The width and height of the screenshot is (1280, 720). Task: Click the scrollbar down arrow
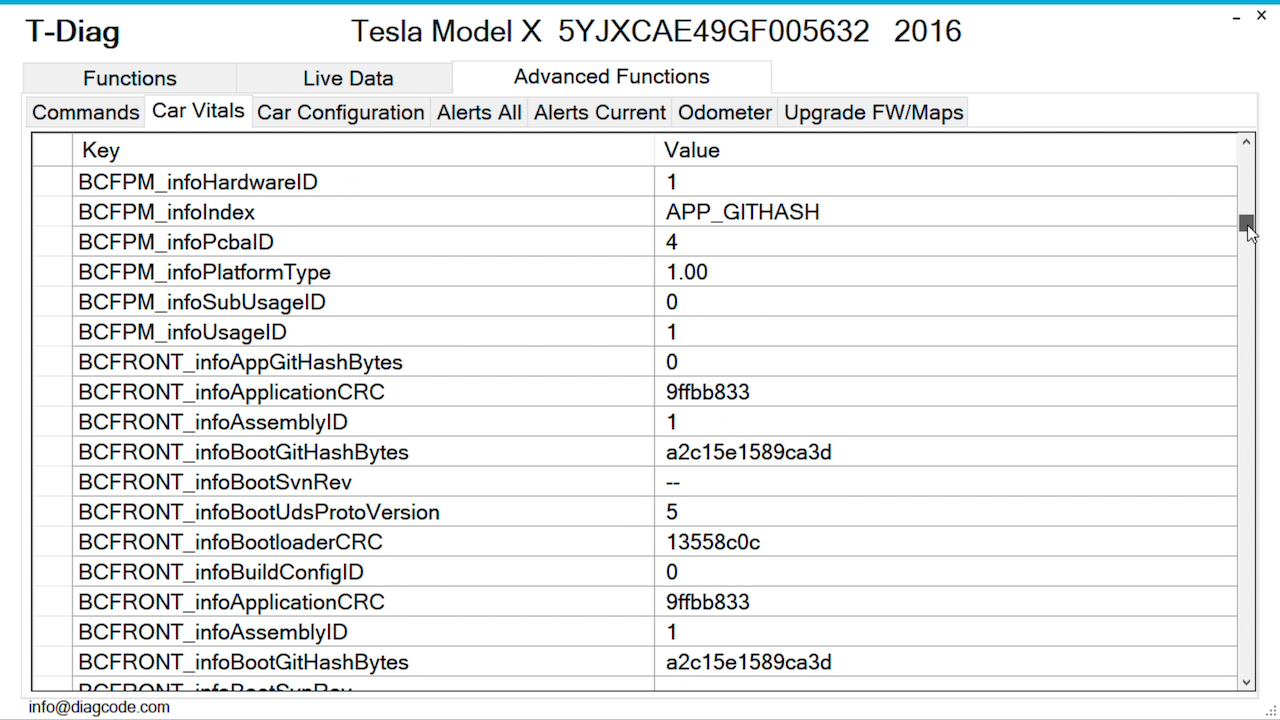tap(1246, 682)
